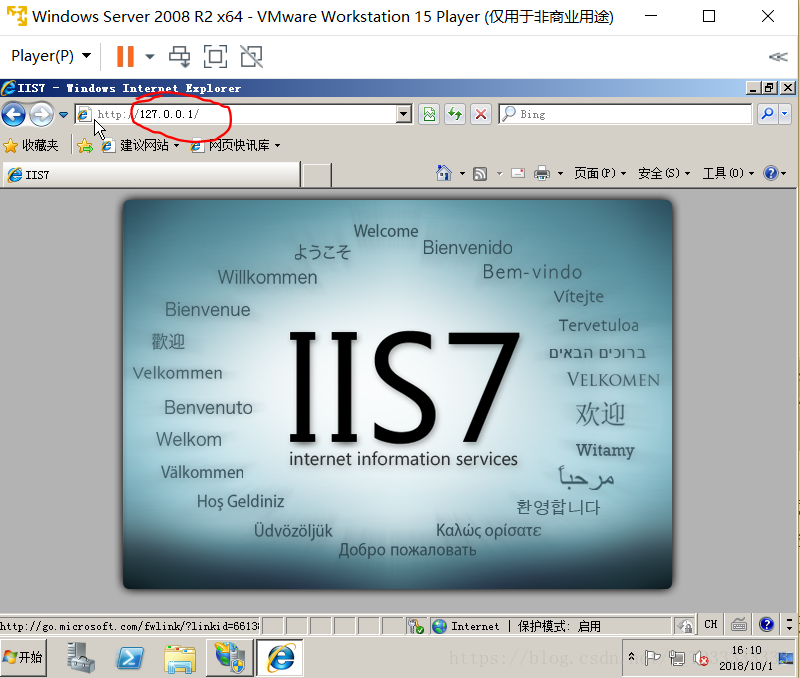Image resolution: width=800 pixels, height=678 pixels.
Task: Click the CH input language indicator
Action: pyautogui.click(x=711, y=624)
